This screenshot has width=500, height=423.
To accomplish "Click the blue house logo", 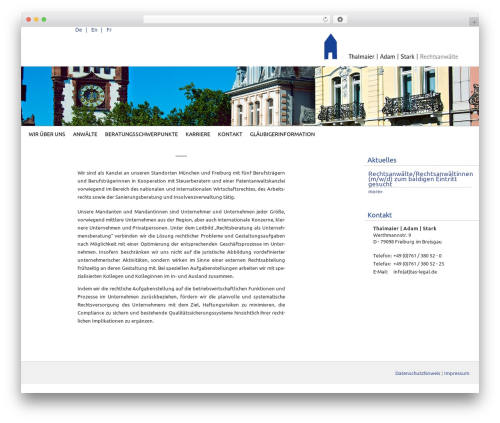I will pyautogui.click(x=330, y=47).
